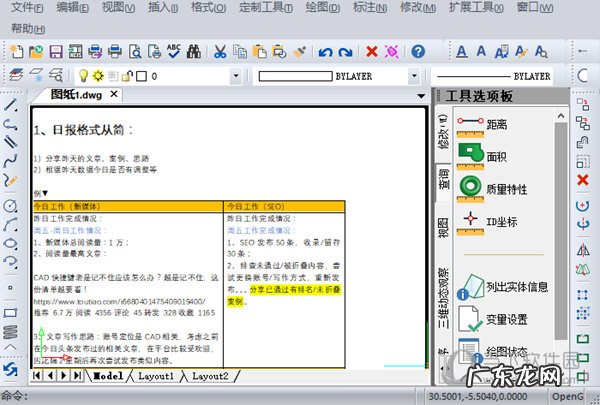Open the 绘图(D) menu
600x405 pixels.
[x=323, y=7]
